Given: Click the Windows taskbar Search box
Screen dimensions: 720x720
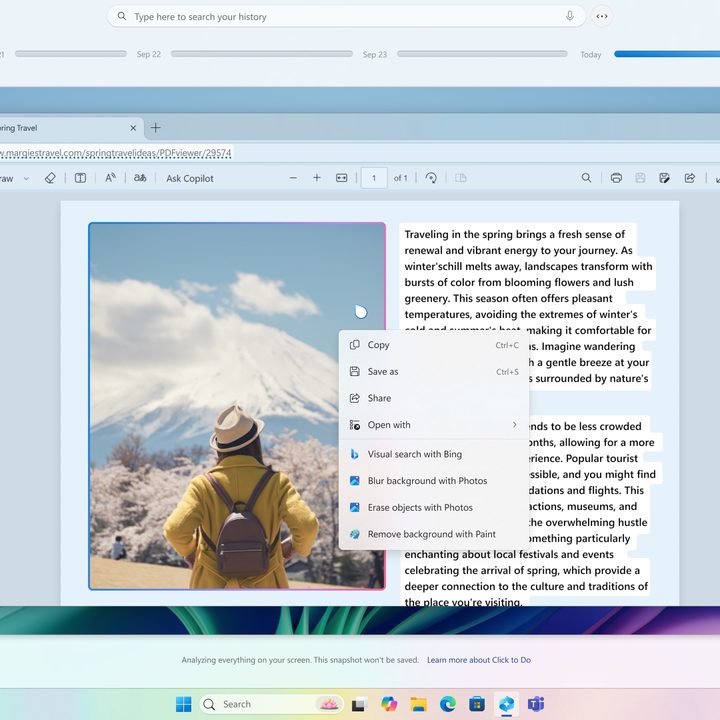Looking at the screenshot, I should 271,704.
